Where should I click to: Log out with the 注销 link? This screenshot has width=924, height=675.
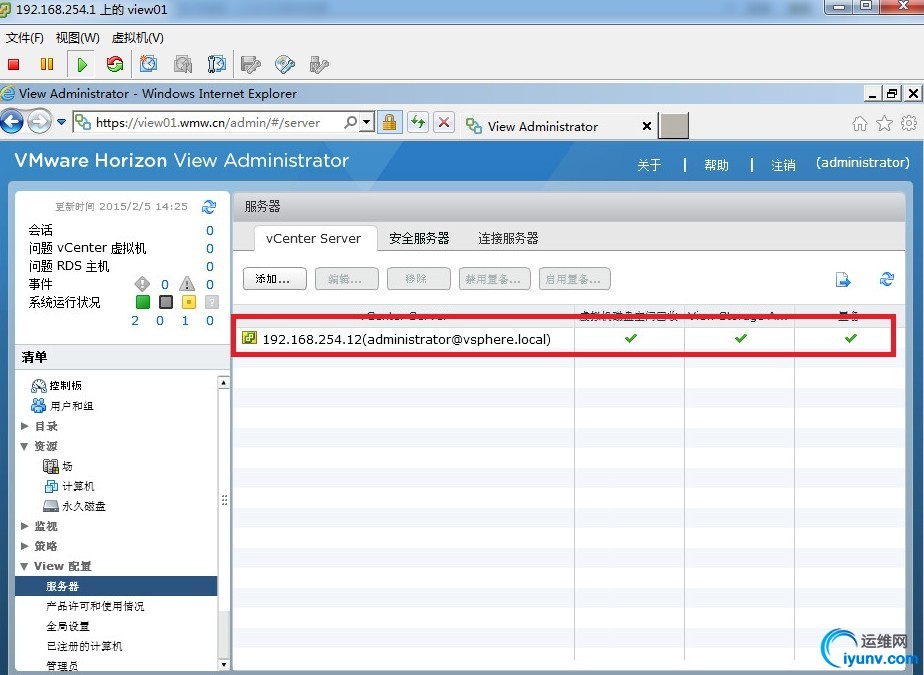pos(783,165)
